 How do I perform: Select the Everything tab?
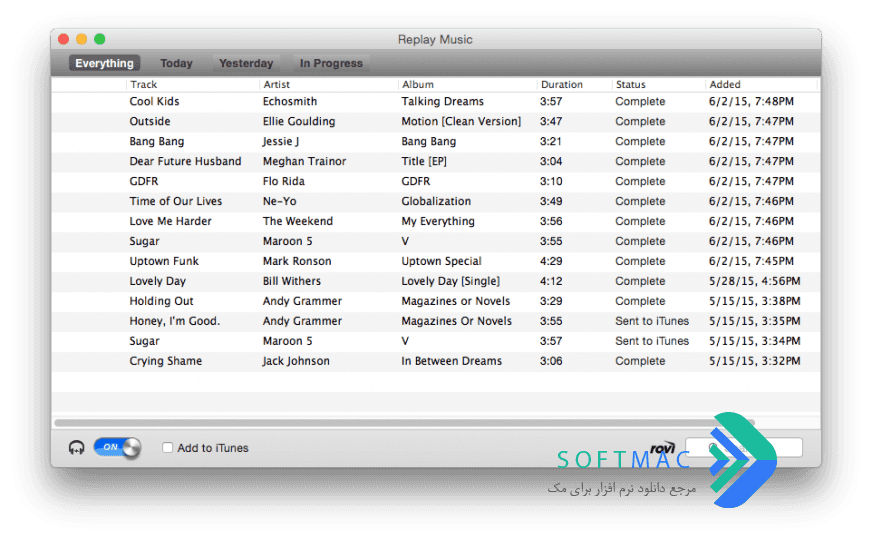(105, 63)
